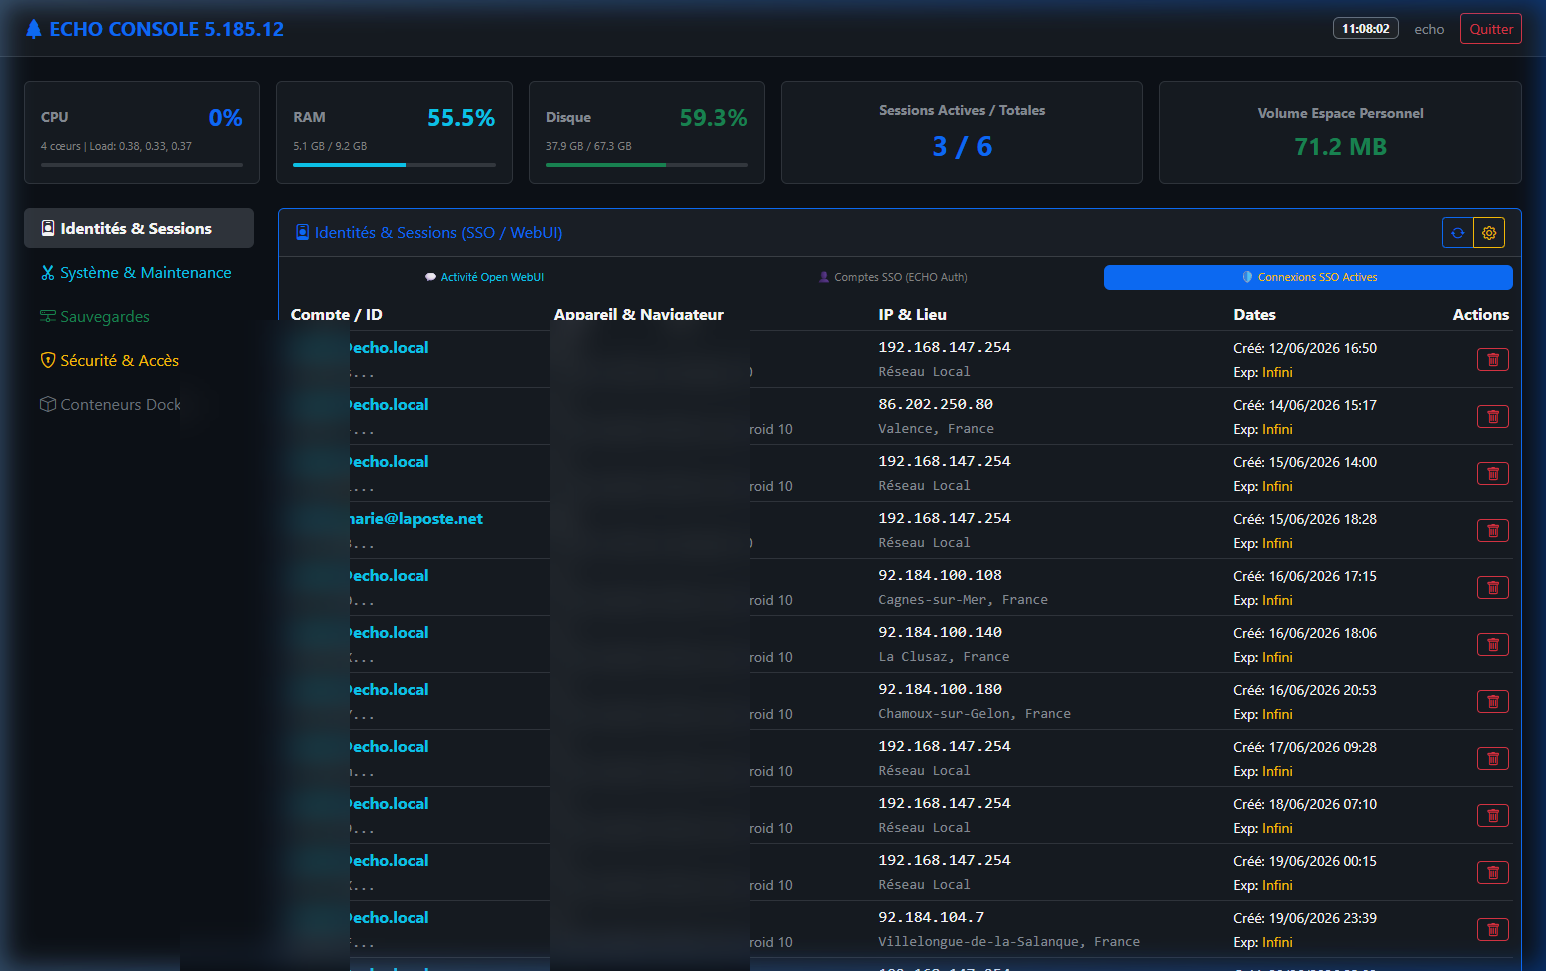Click location Valence, France
Image resolution: width=1546 pixels, height=971 pixels.
(x=936, y=429)
